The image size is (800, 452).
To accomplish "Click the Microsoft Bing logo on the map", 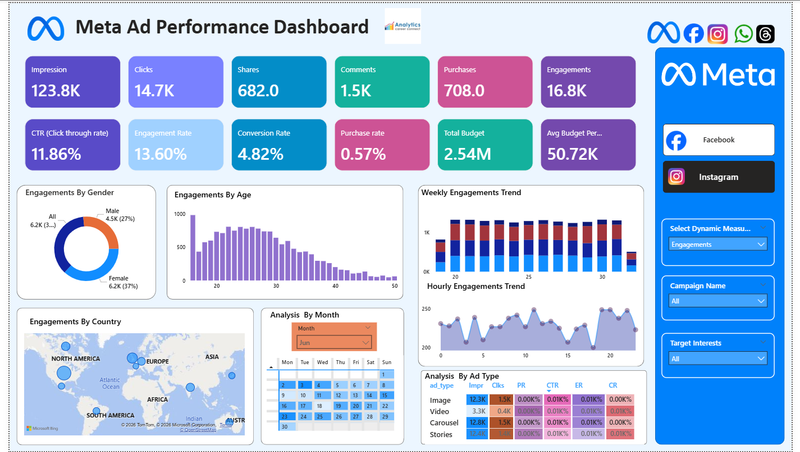I will click(x=43, y=429).
